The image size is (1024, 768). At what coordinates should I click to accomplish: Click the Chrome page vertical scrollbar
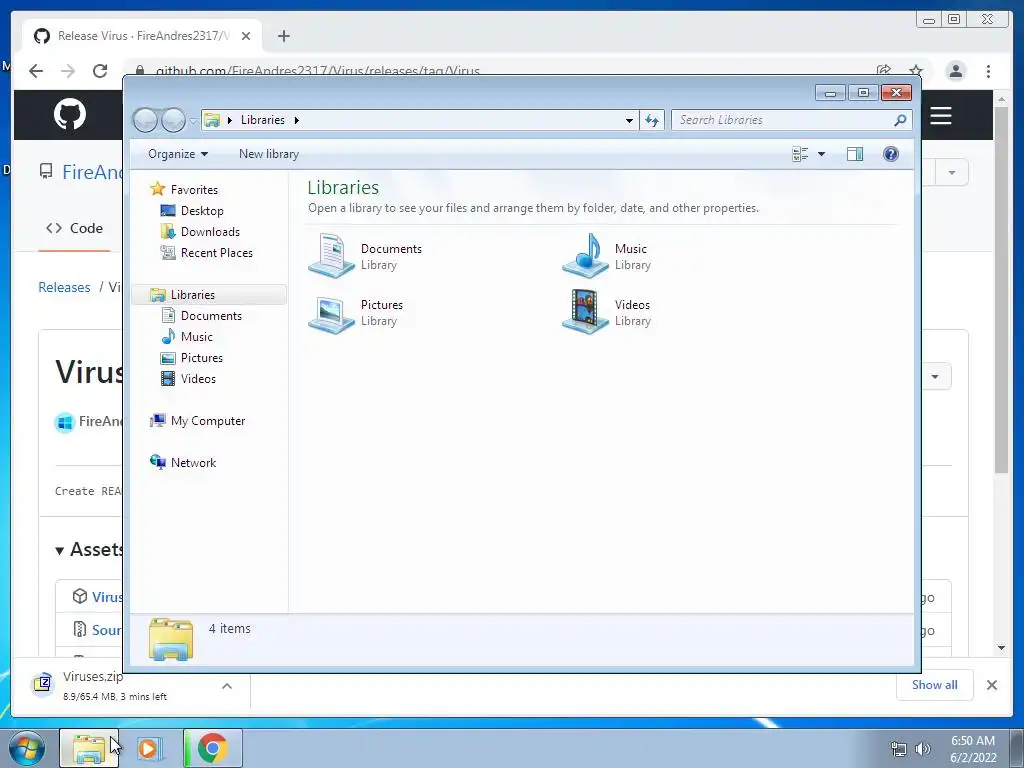tap(1001, 291)
